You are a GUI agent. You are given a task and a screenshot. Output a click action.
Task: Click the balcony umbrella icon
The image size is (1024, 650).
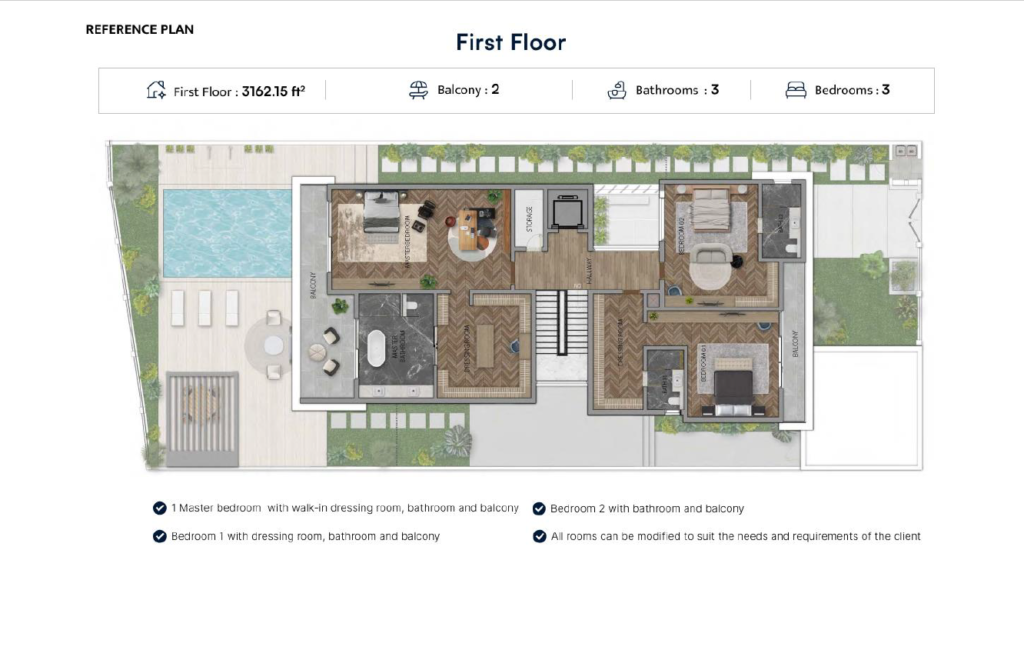pyautogui.click(x=419, y=90)
